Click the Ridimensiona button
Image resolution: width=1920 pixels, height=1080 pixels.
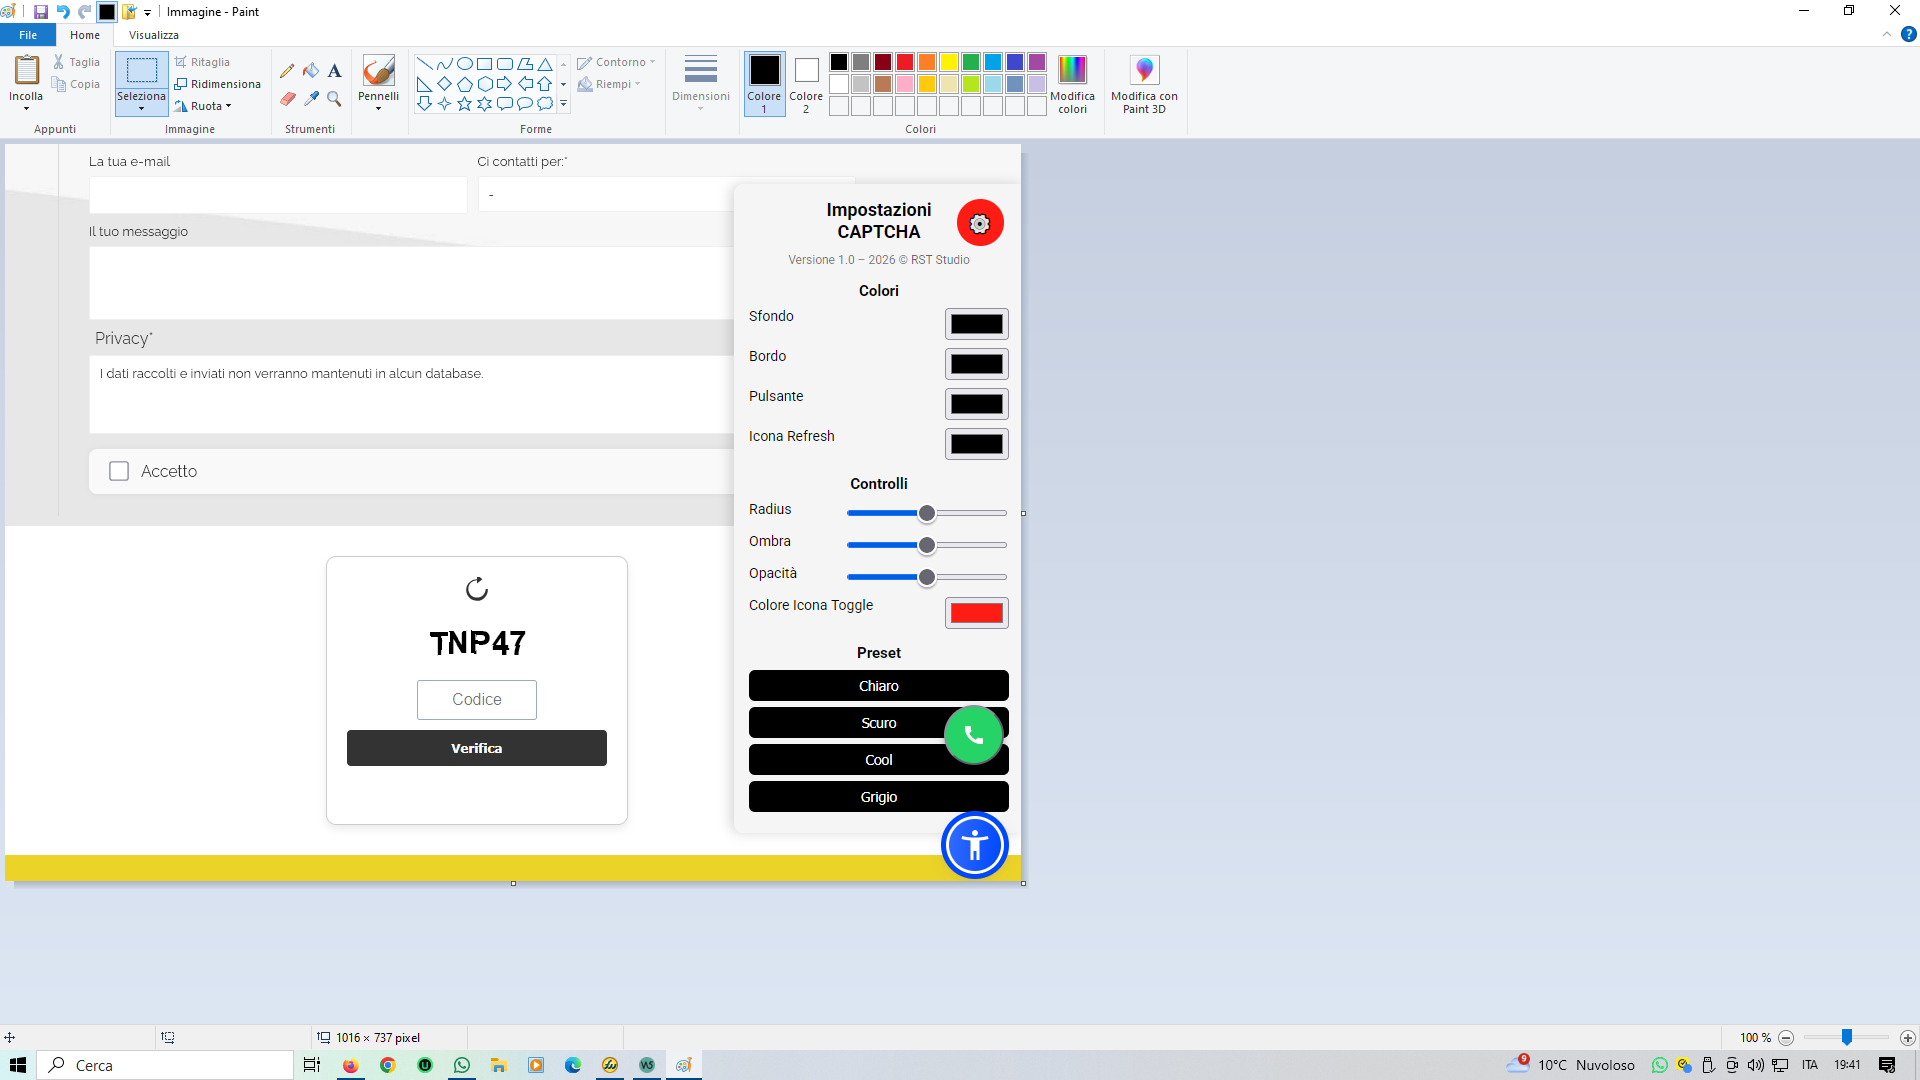pos(217,84)
